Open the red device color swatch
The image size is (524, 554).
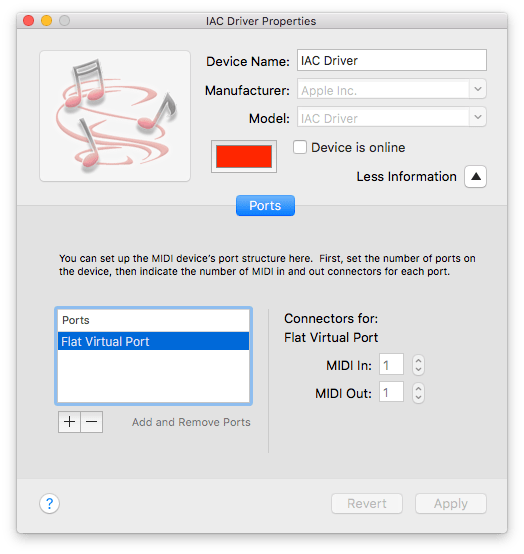(x=244, y=157)
